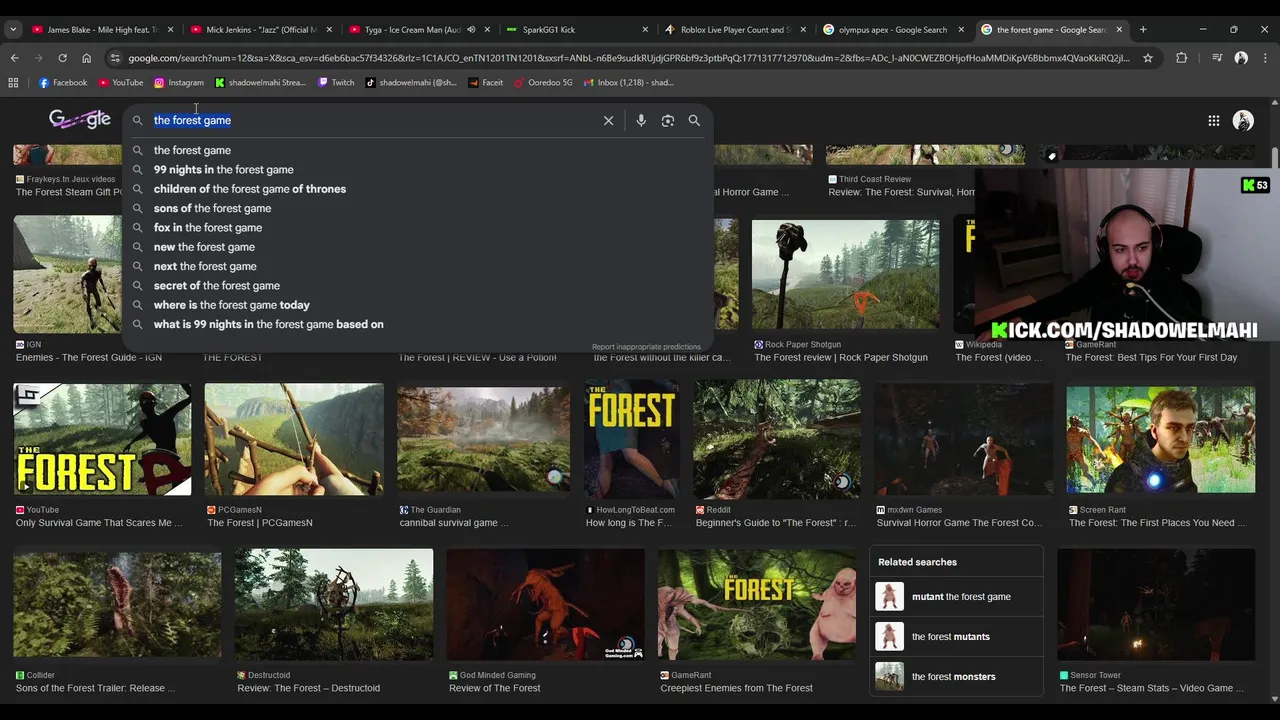The height and width of the screenshot is (720, 1280).
Task: Open The Guardian cannibal survival game image
Action: click(483, 440)
